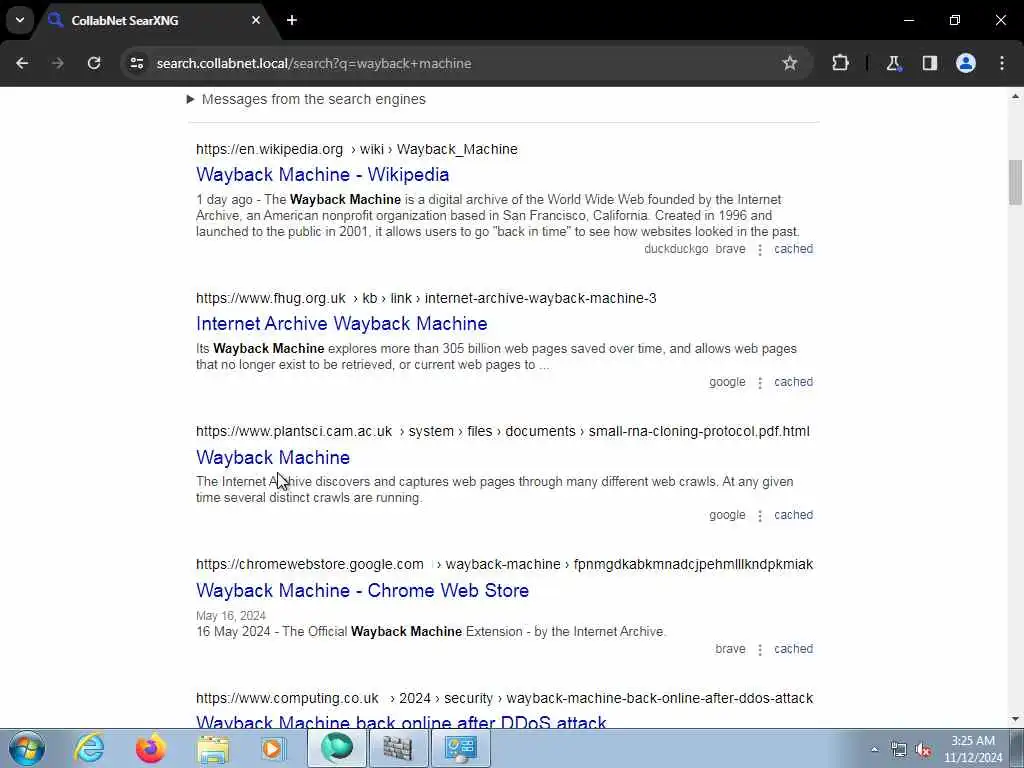Show hidden system tray icons

874,749
